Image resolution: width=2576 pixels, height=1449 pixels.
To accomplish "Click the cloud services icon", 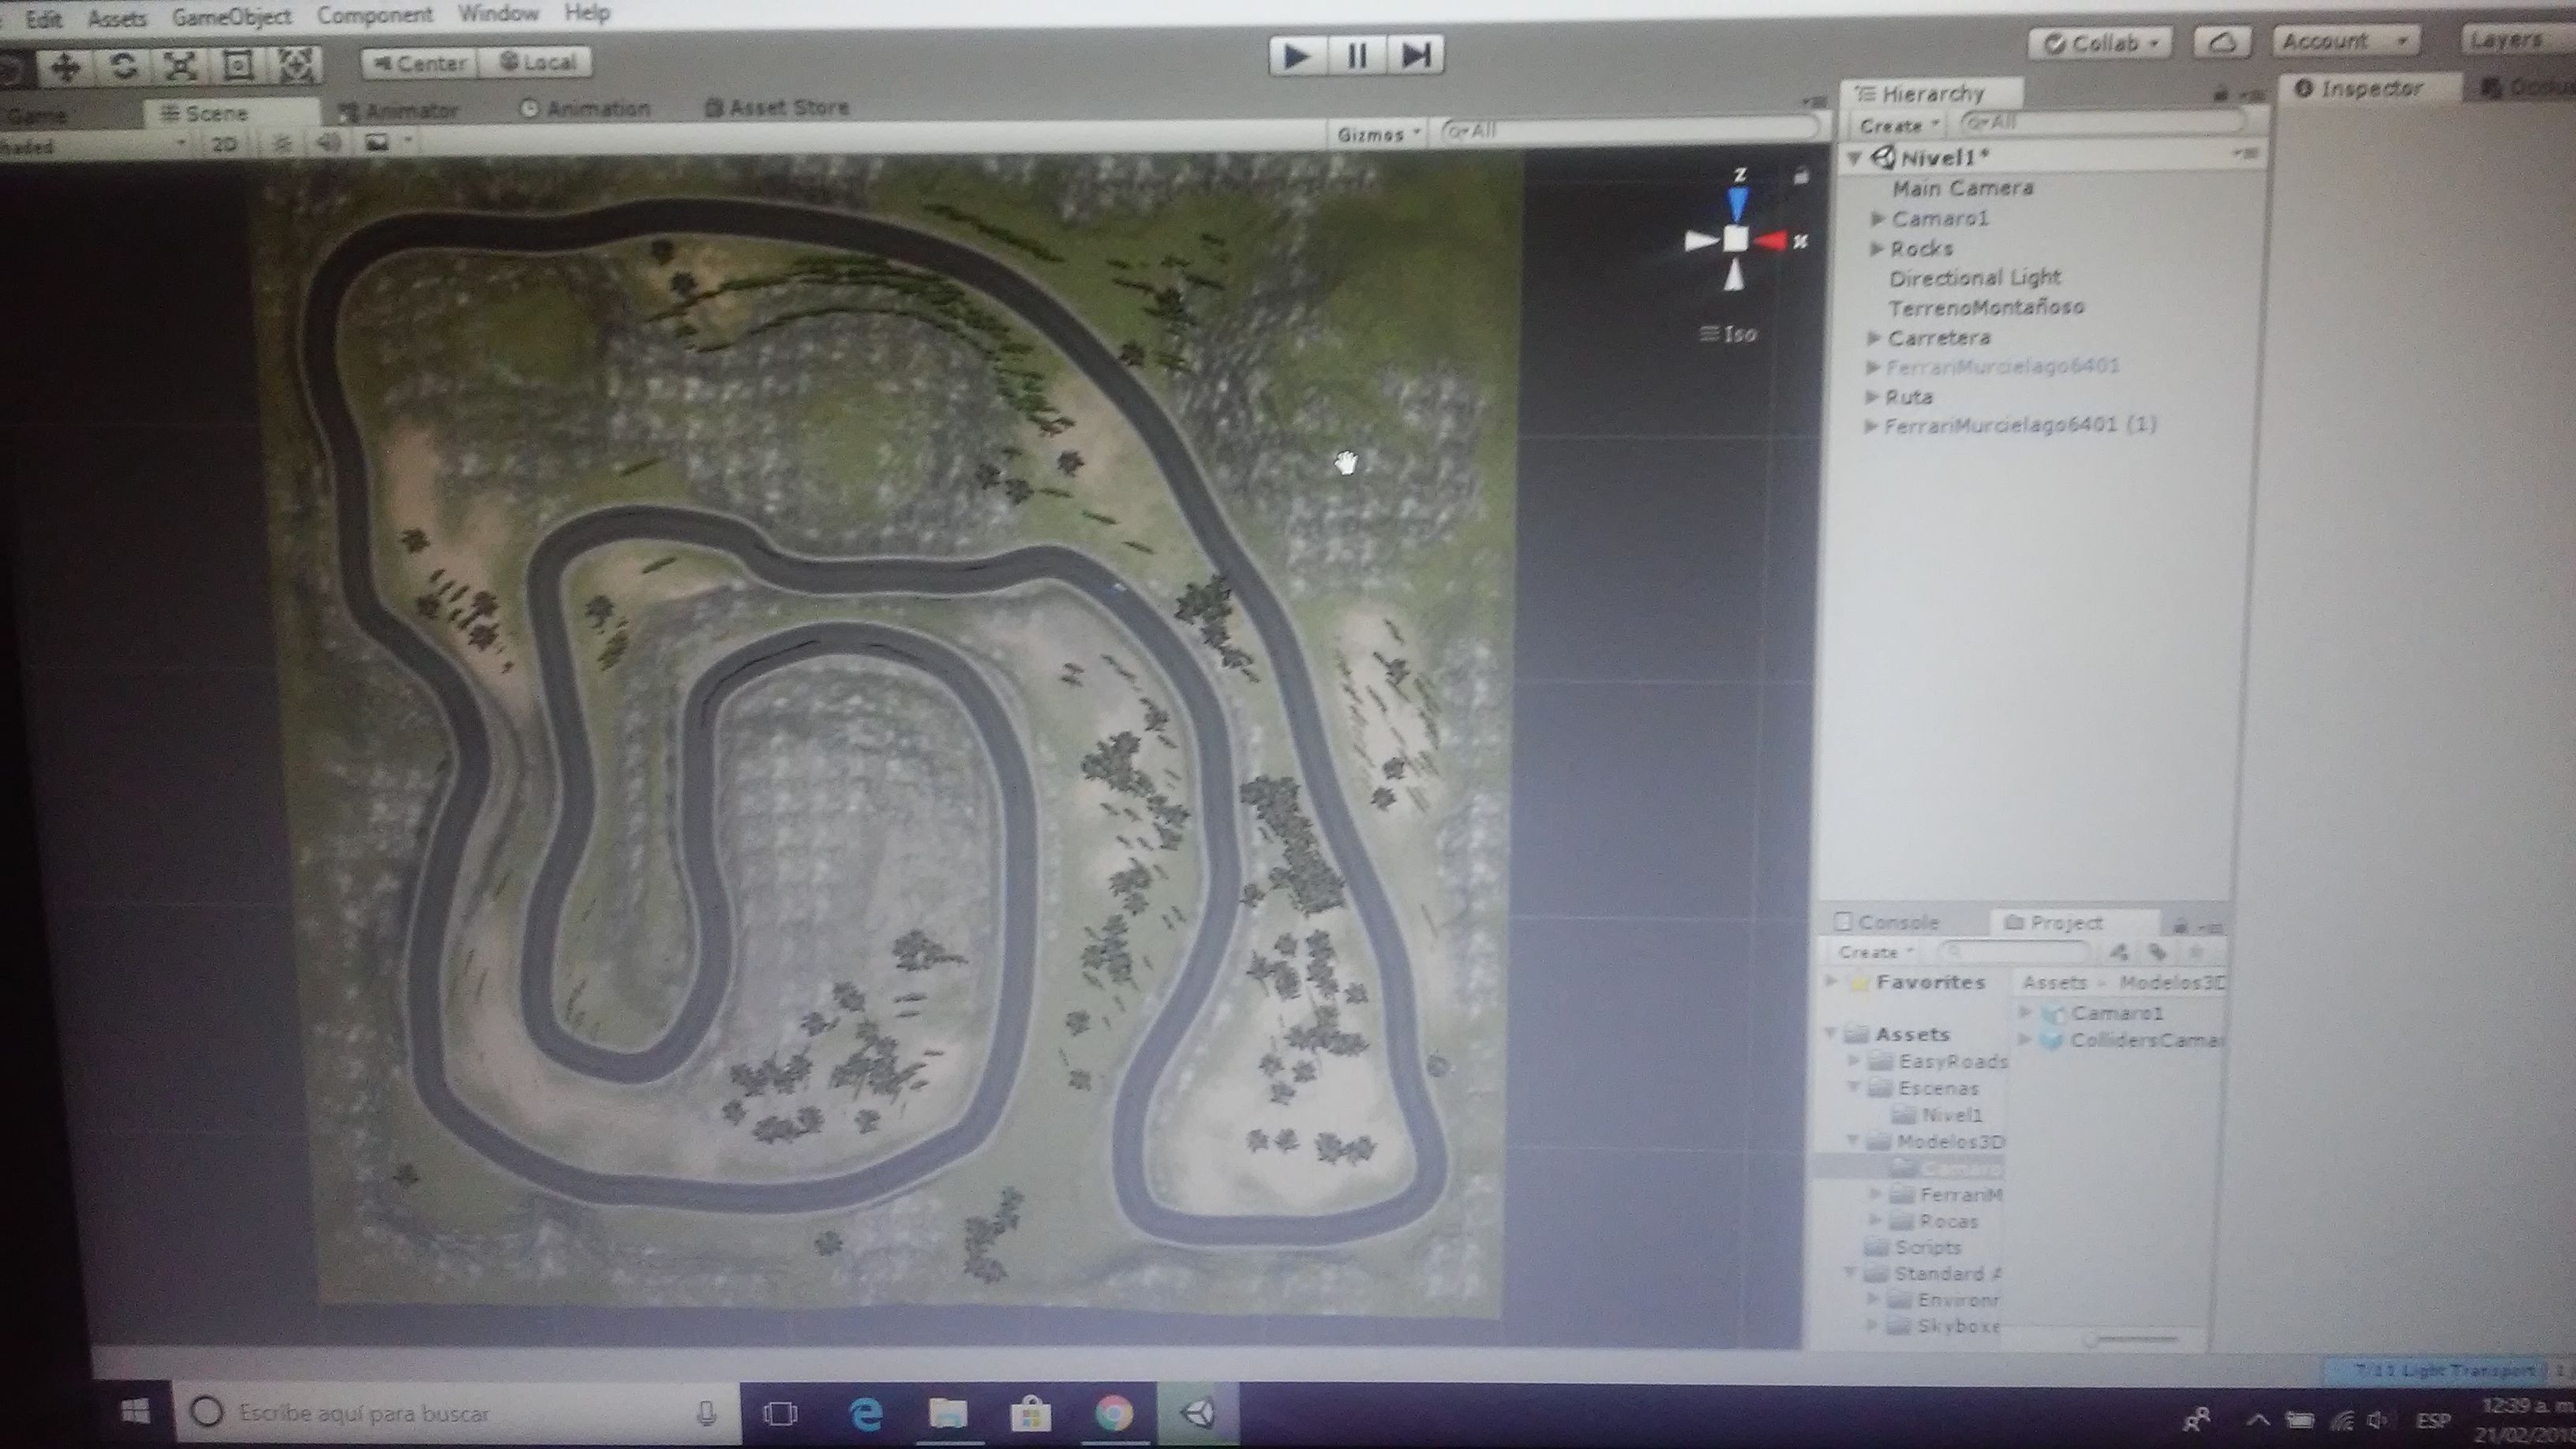I will [2222, 42].
